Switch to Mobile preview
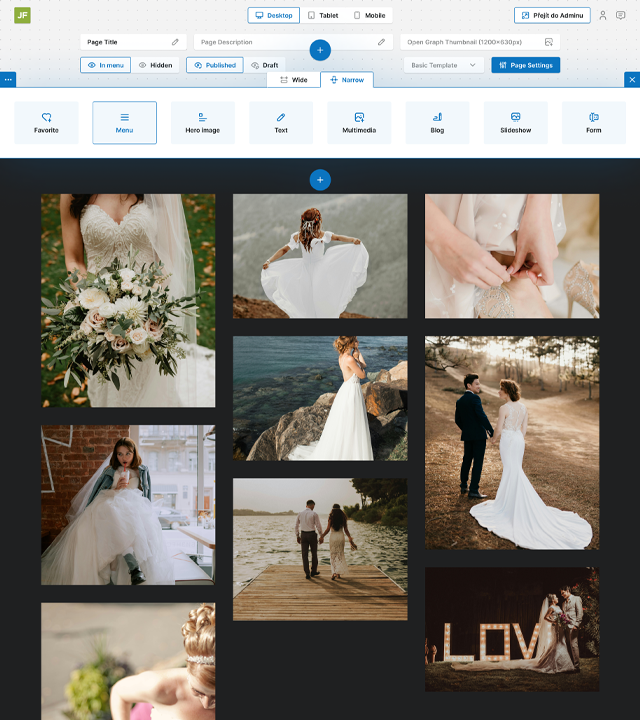This screenshot has height=720, width=640. [x=369, y=16]
